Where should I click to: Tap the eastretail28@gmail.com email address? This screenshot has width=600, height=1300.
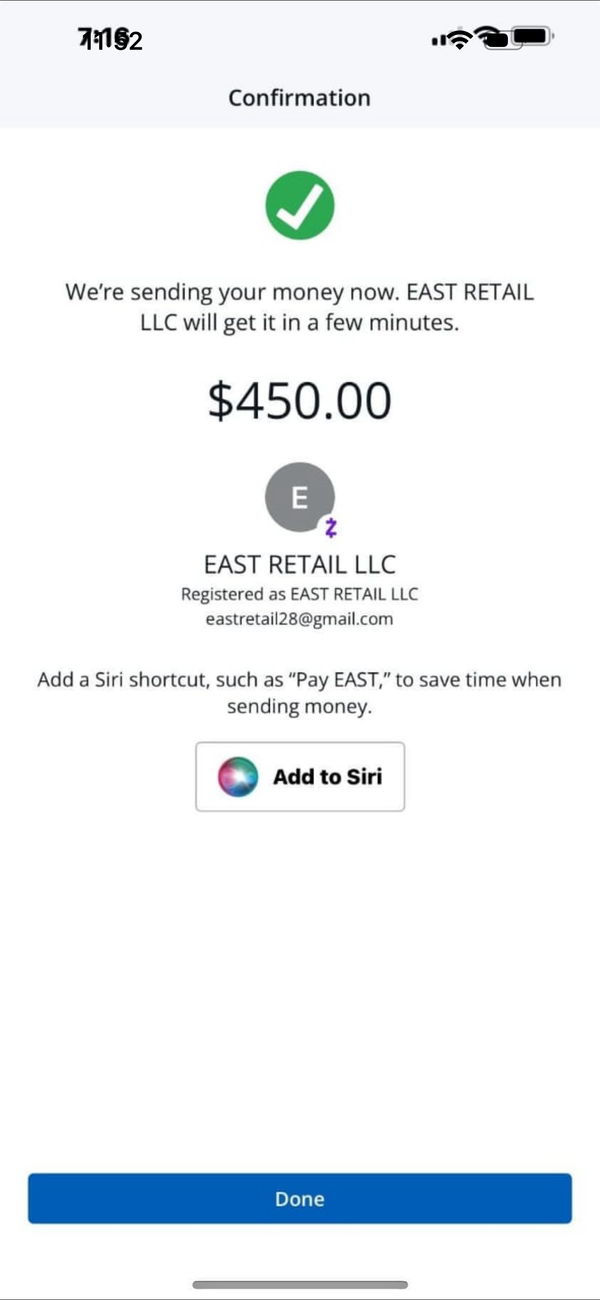coord(300,619)
